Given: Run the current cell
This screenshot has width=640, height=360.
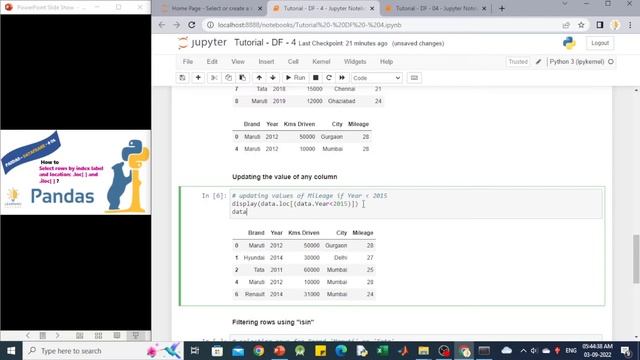Looking at the screenshot, I should click(x=295, y=78).
